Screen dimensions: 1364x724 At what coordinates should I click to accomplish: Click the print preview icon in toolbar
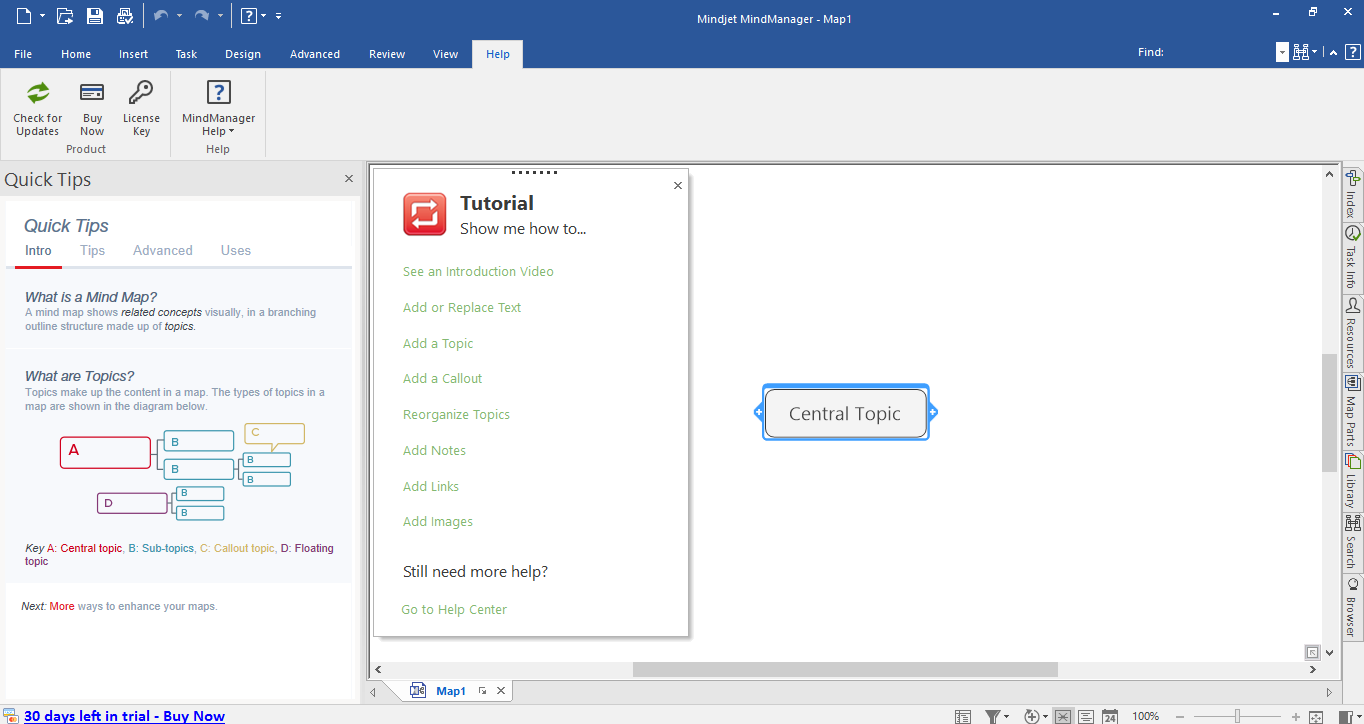click(x=125, y=15)
